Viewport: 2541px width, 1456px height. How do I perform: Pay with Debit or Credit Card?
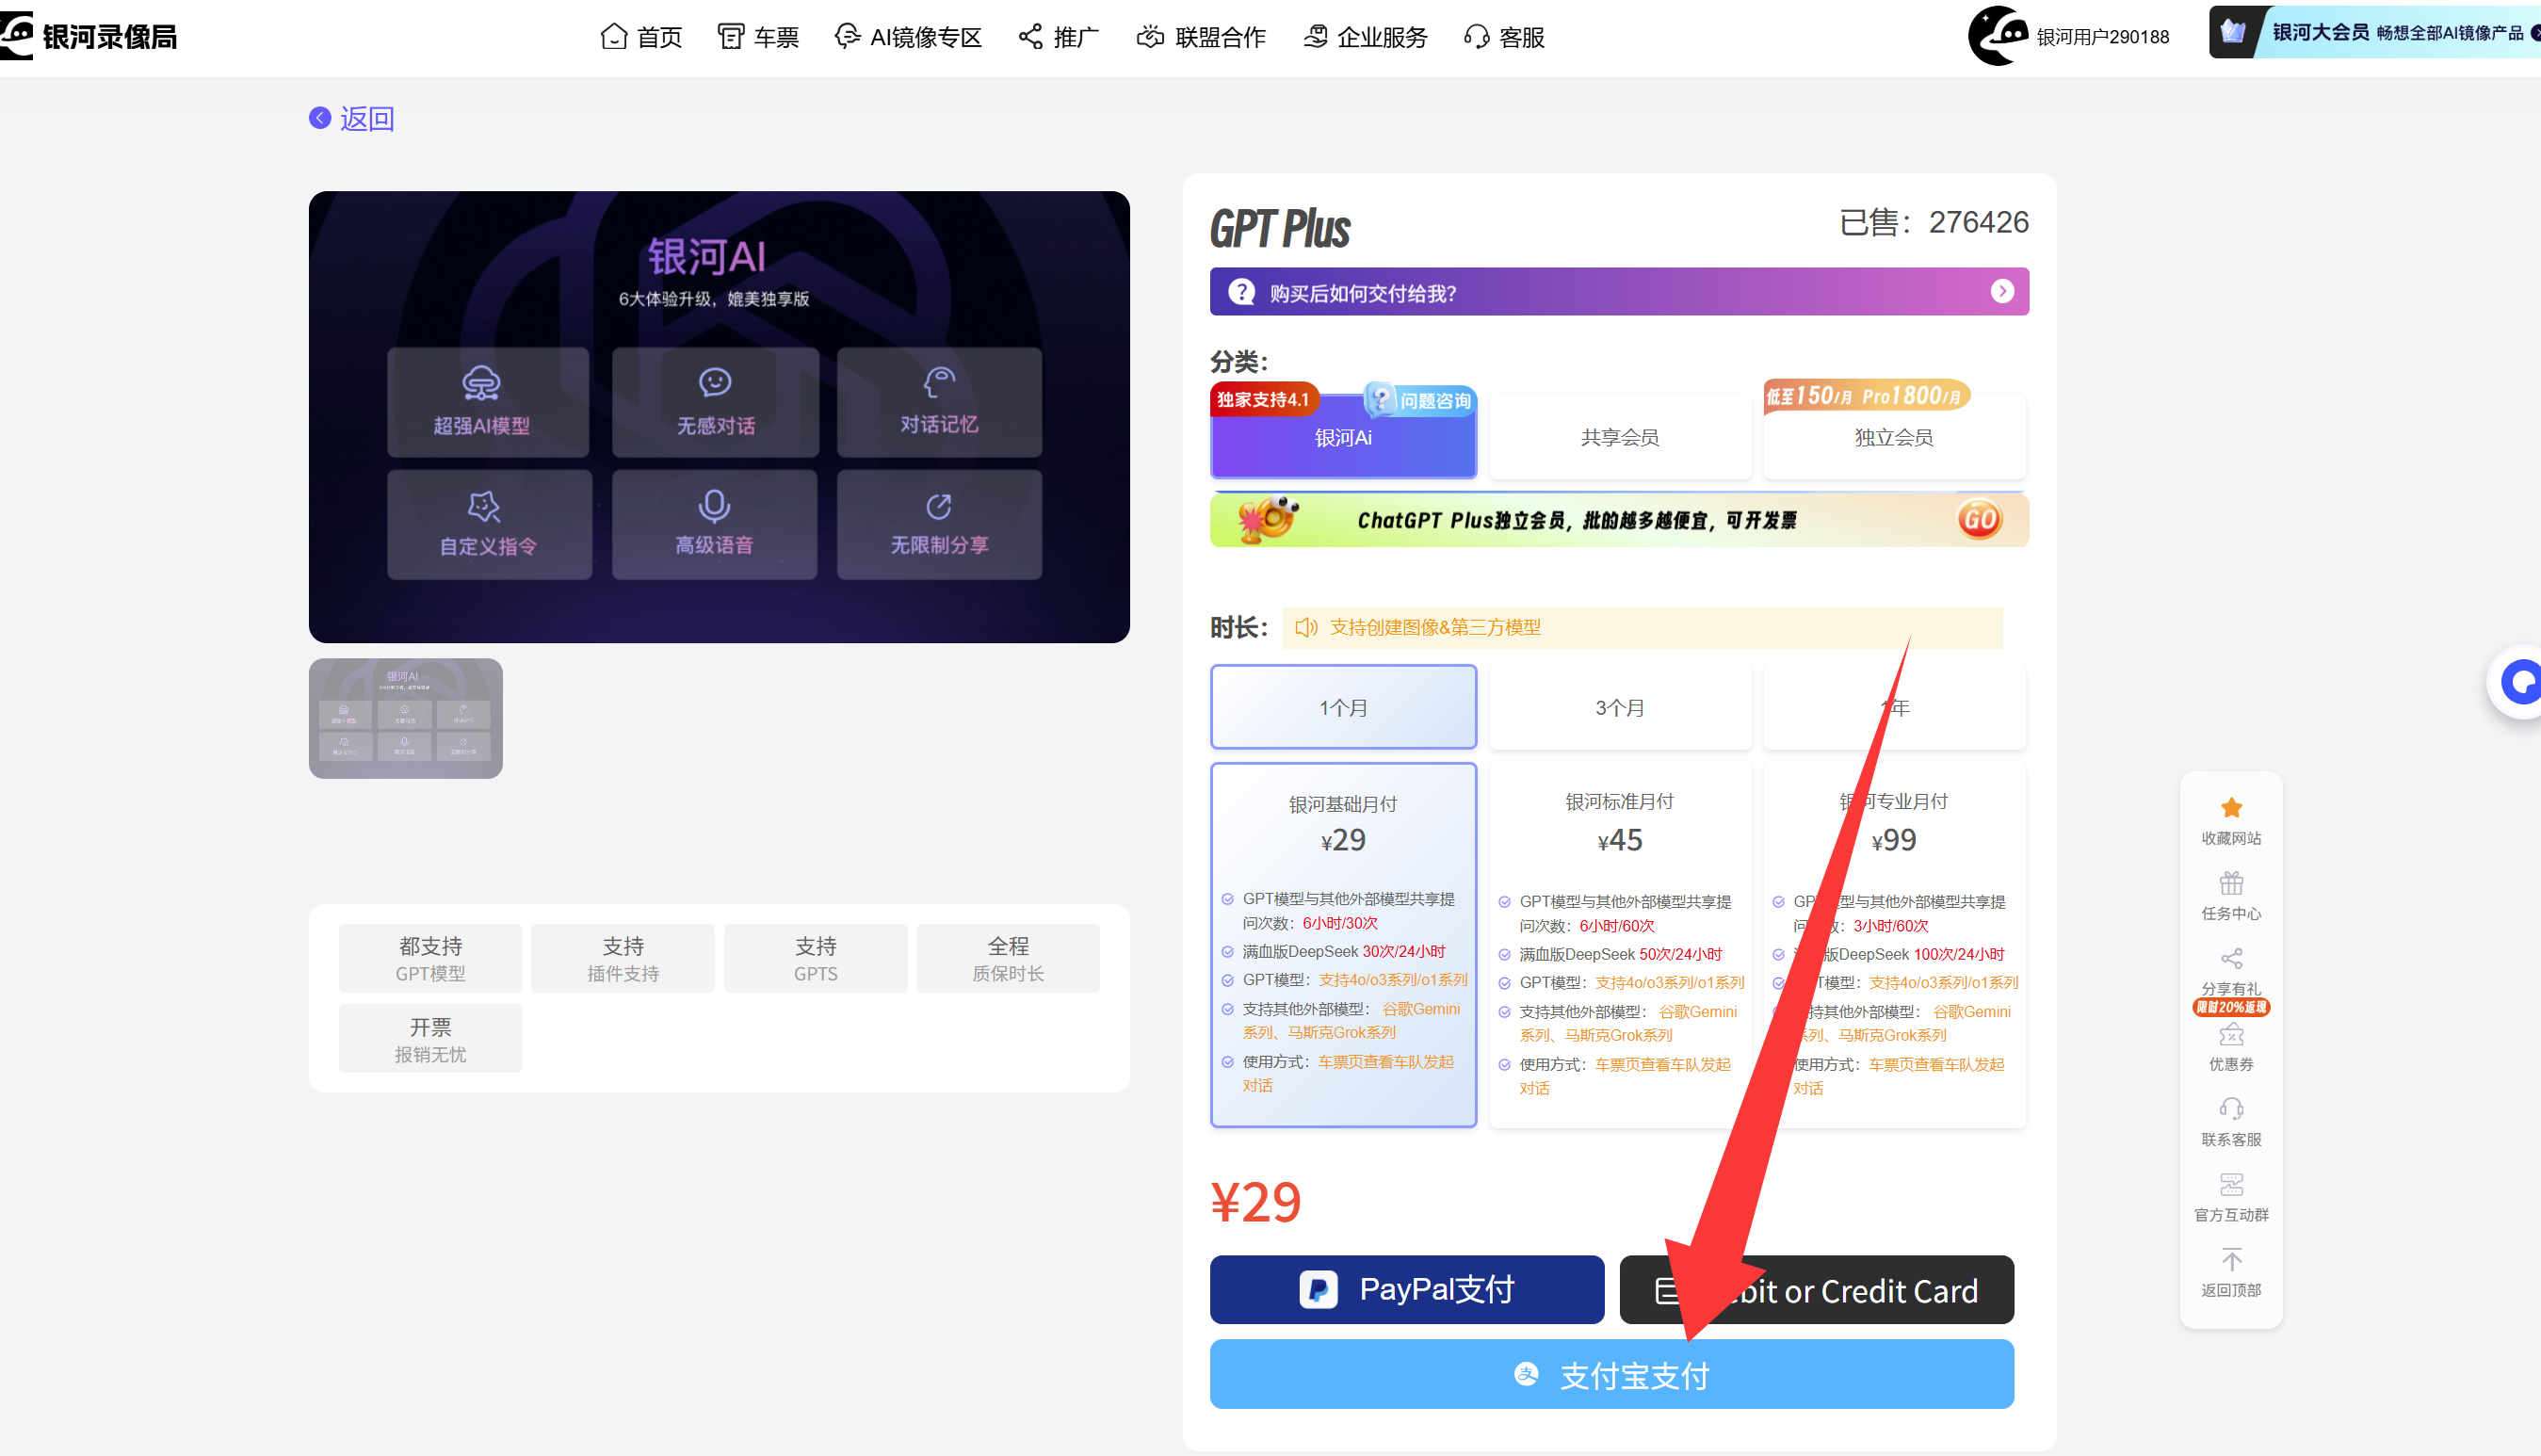(1816, 1289)
